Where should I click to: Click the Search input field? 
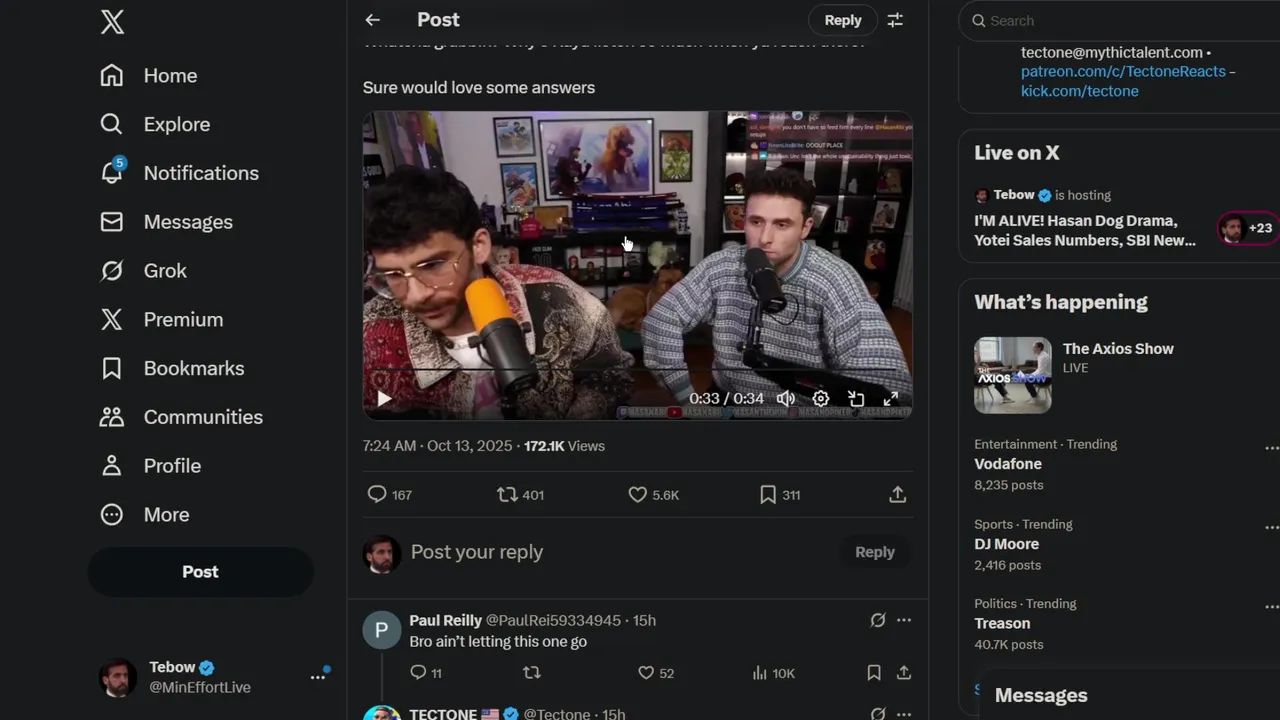(x=1120, y=20)
